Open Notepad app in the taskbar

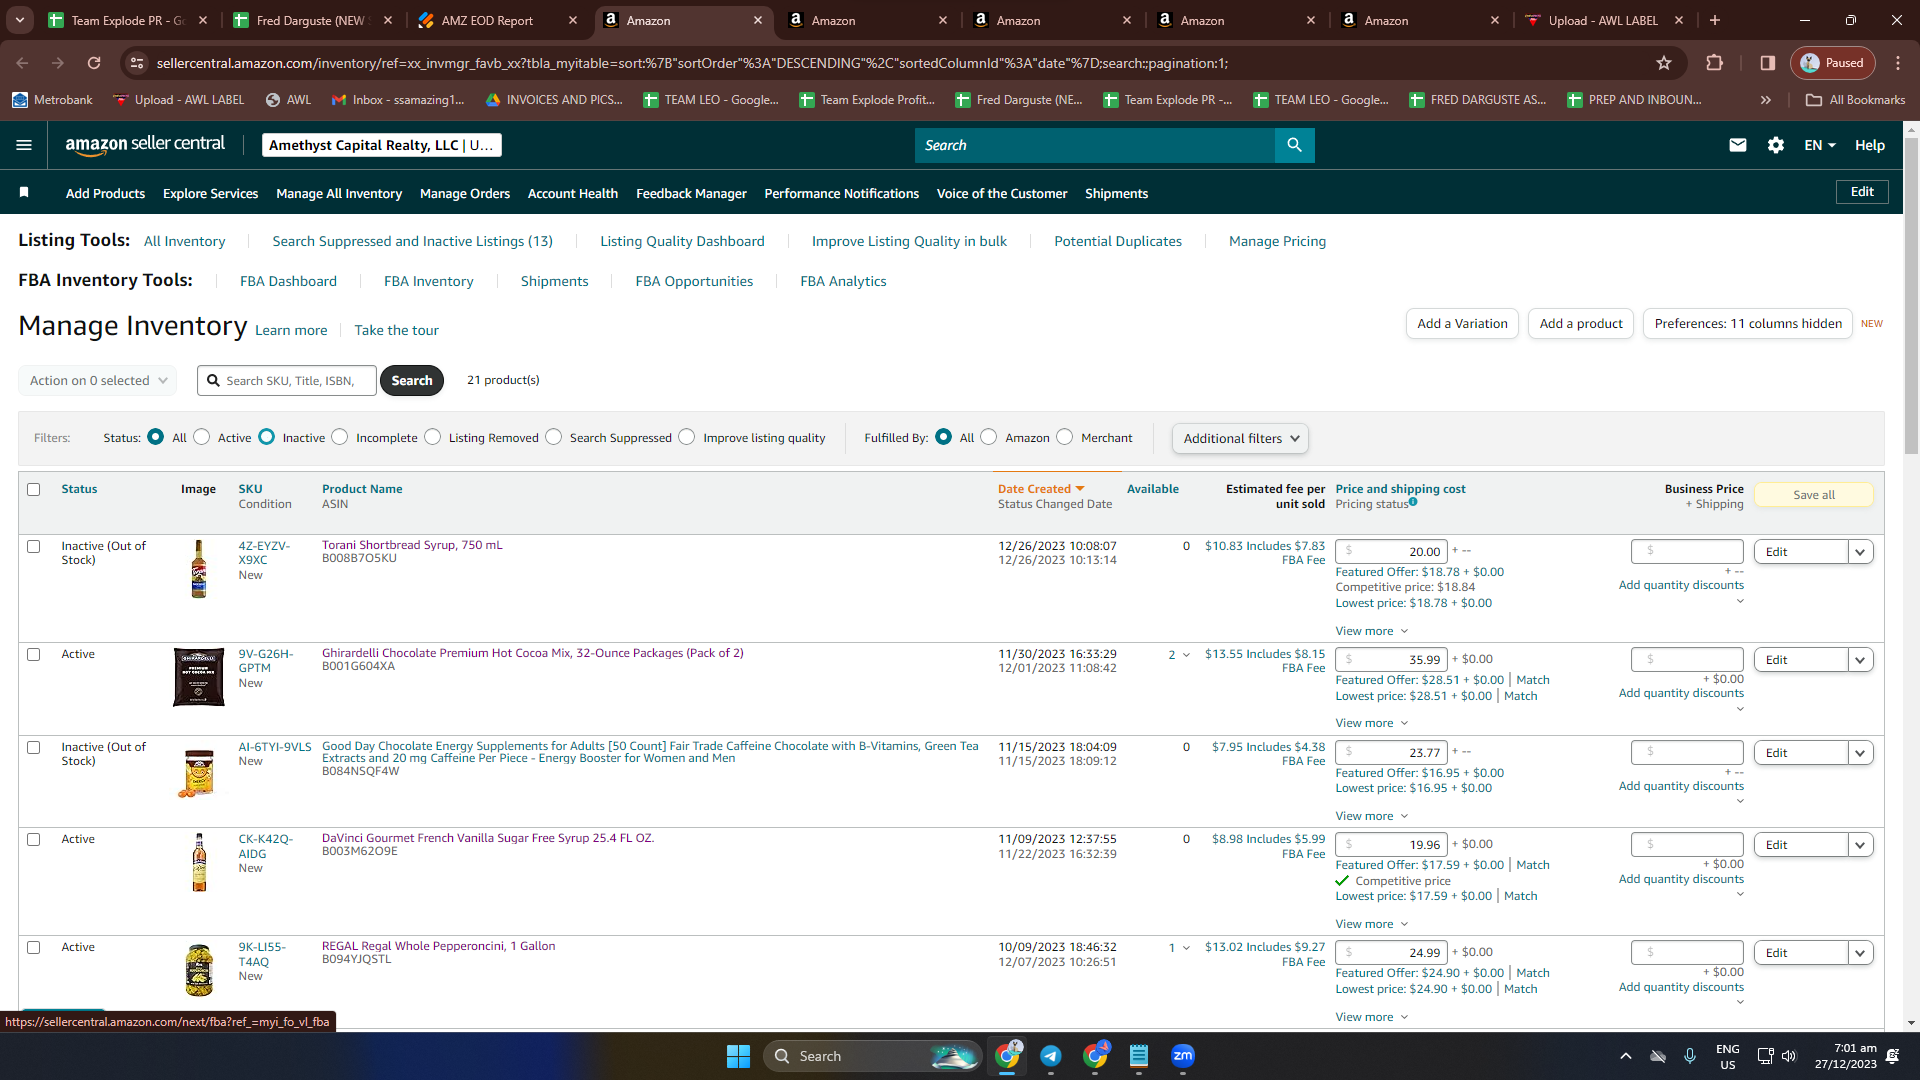(1139, 1056)
